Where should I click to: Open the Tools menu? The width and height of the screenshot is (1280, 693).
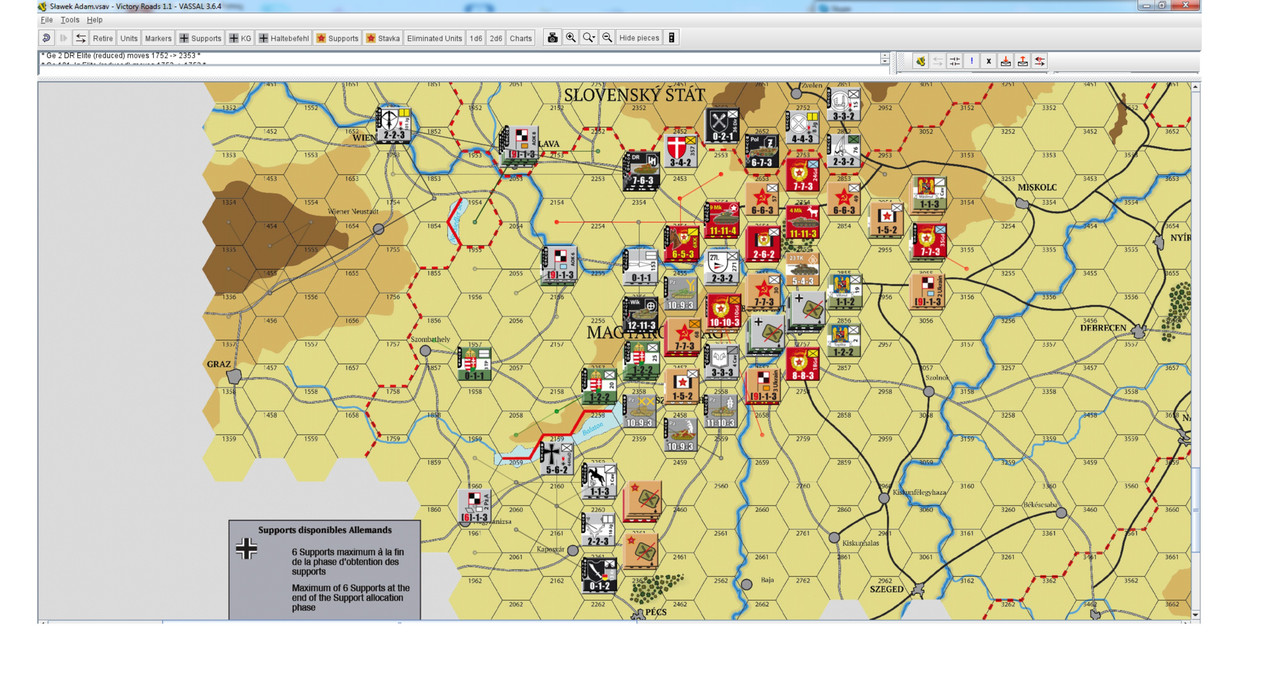tap(69, 20)
